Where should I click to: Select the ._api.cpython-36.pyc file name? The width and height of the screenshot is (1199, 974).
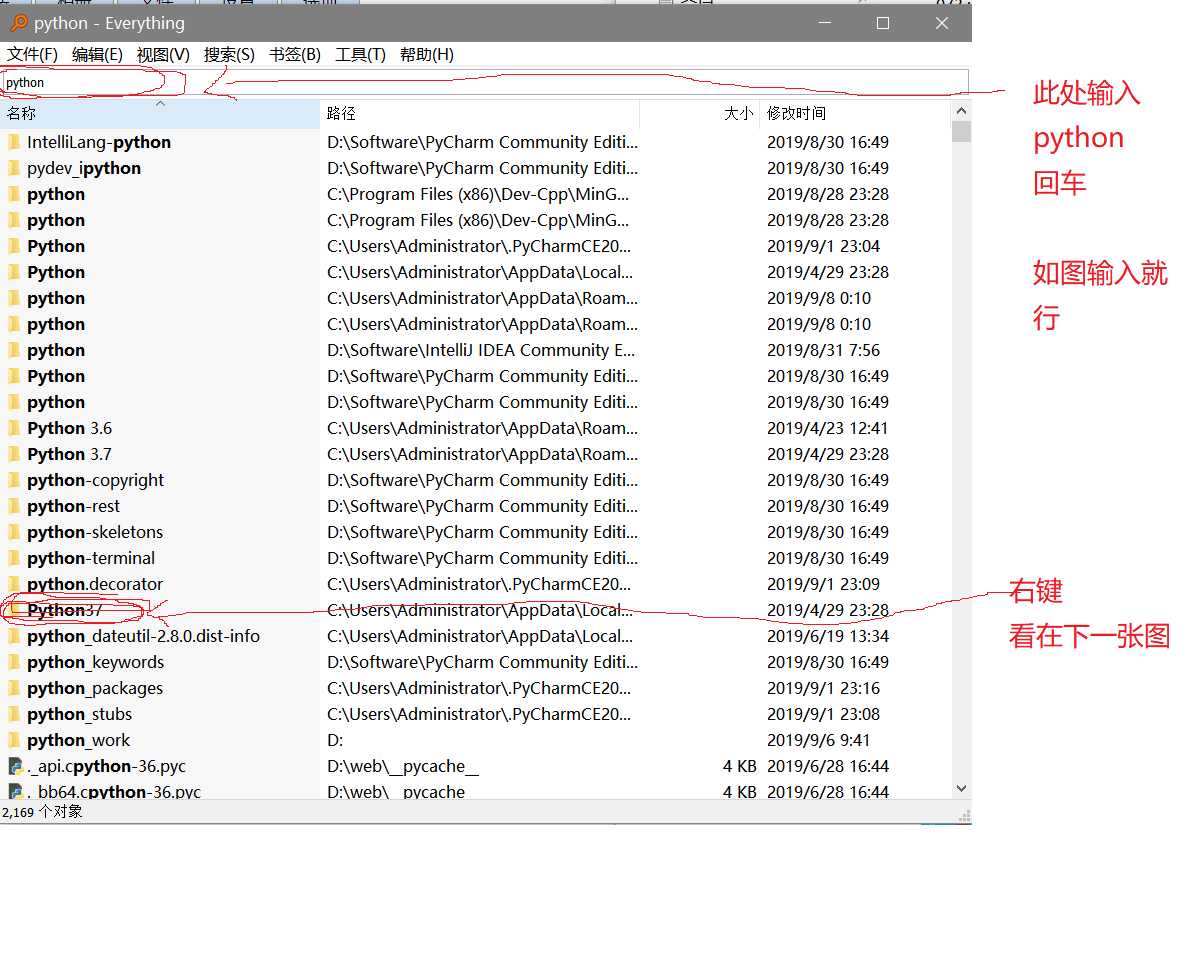coord(106,766)
